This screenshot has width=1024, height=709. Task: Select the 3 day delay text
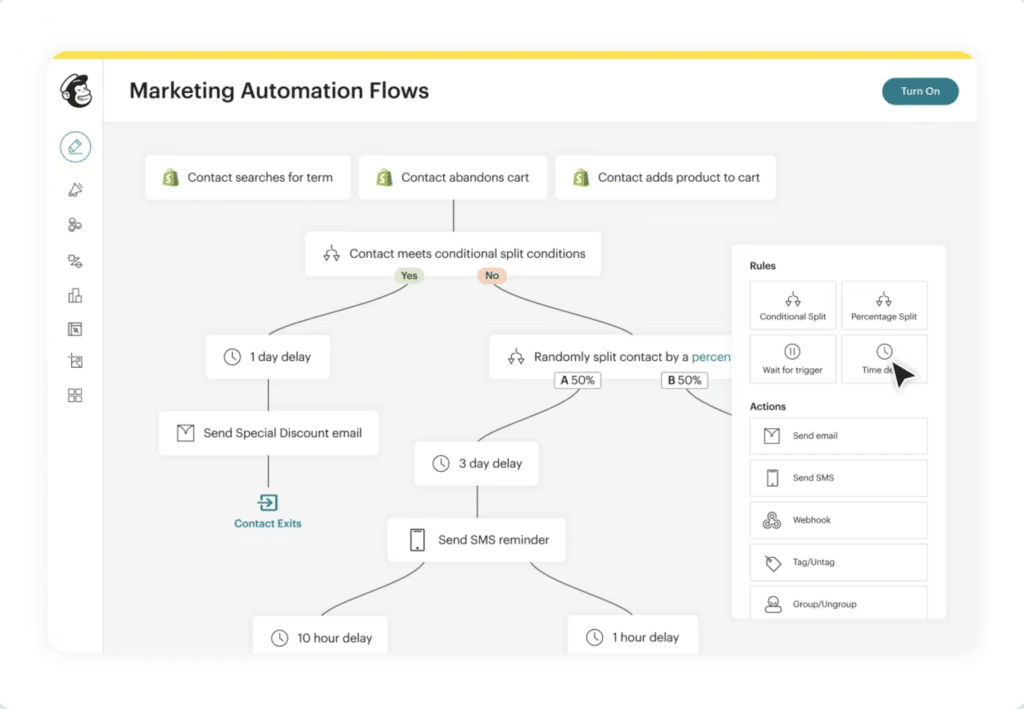(490, 464)
